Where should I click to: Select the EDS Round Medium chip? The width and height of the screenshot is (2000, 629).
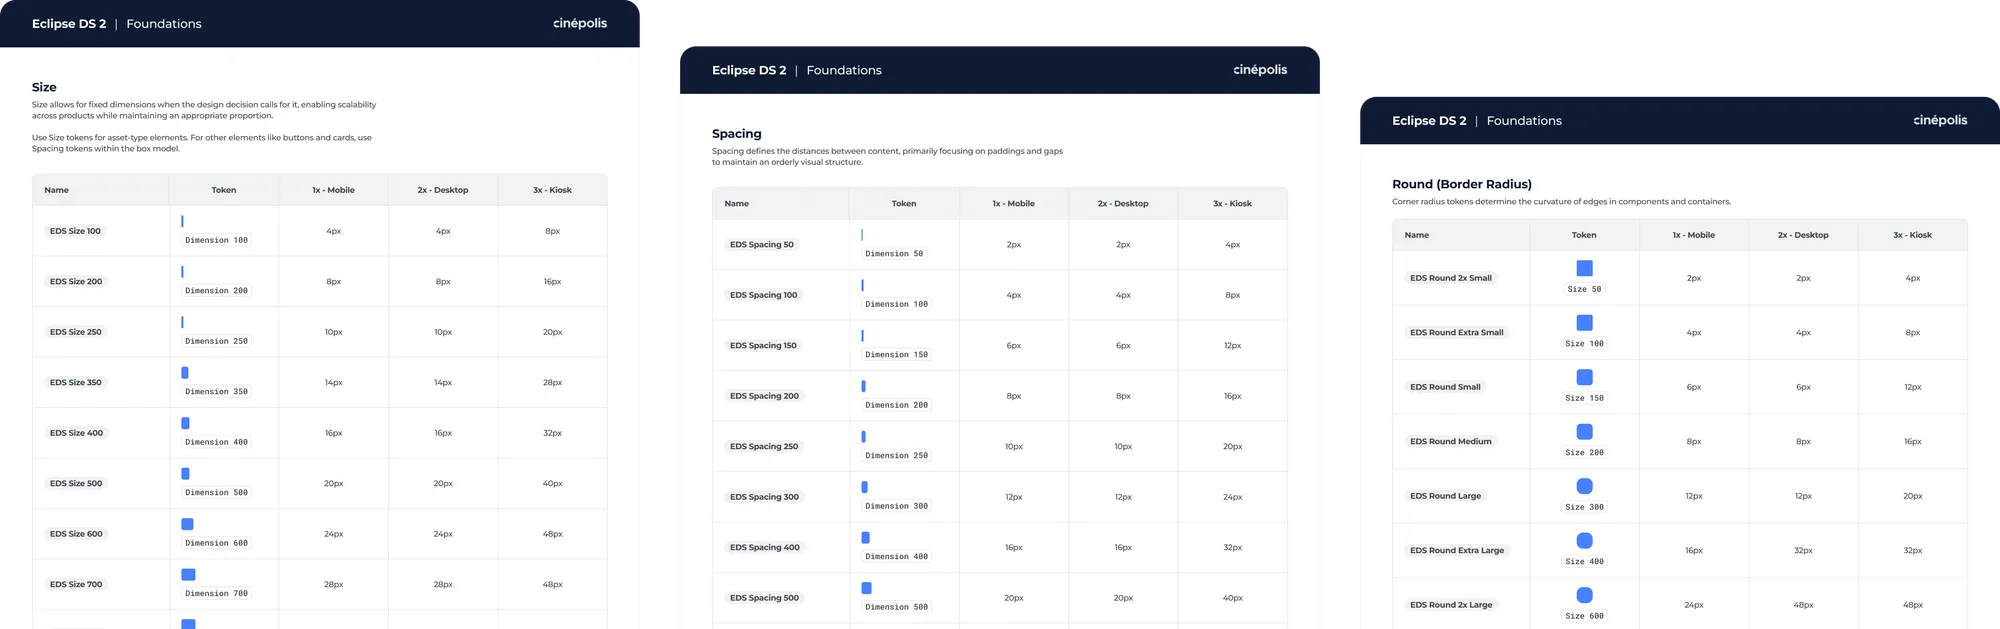pos(1451,441)
